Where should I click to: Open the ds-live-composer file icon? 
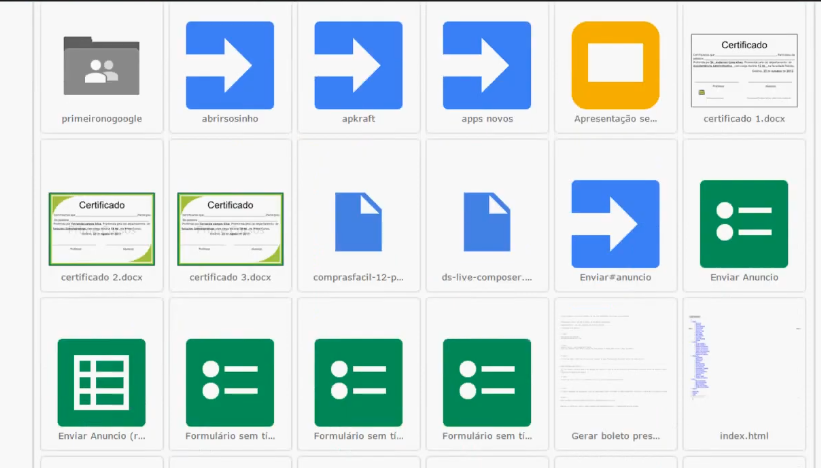click(x=487, y=222)
